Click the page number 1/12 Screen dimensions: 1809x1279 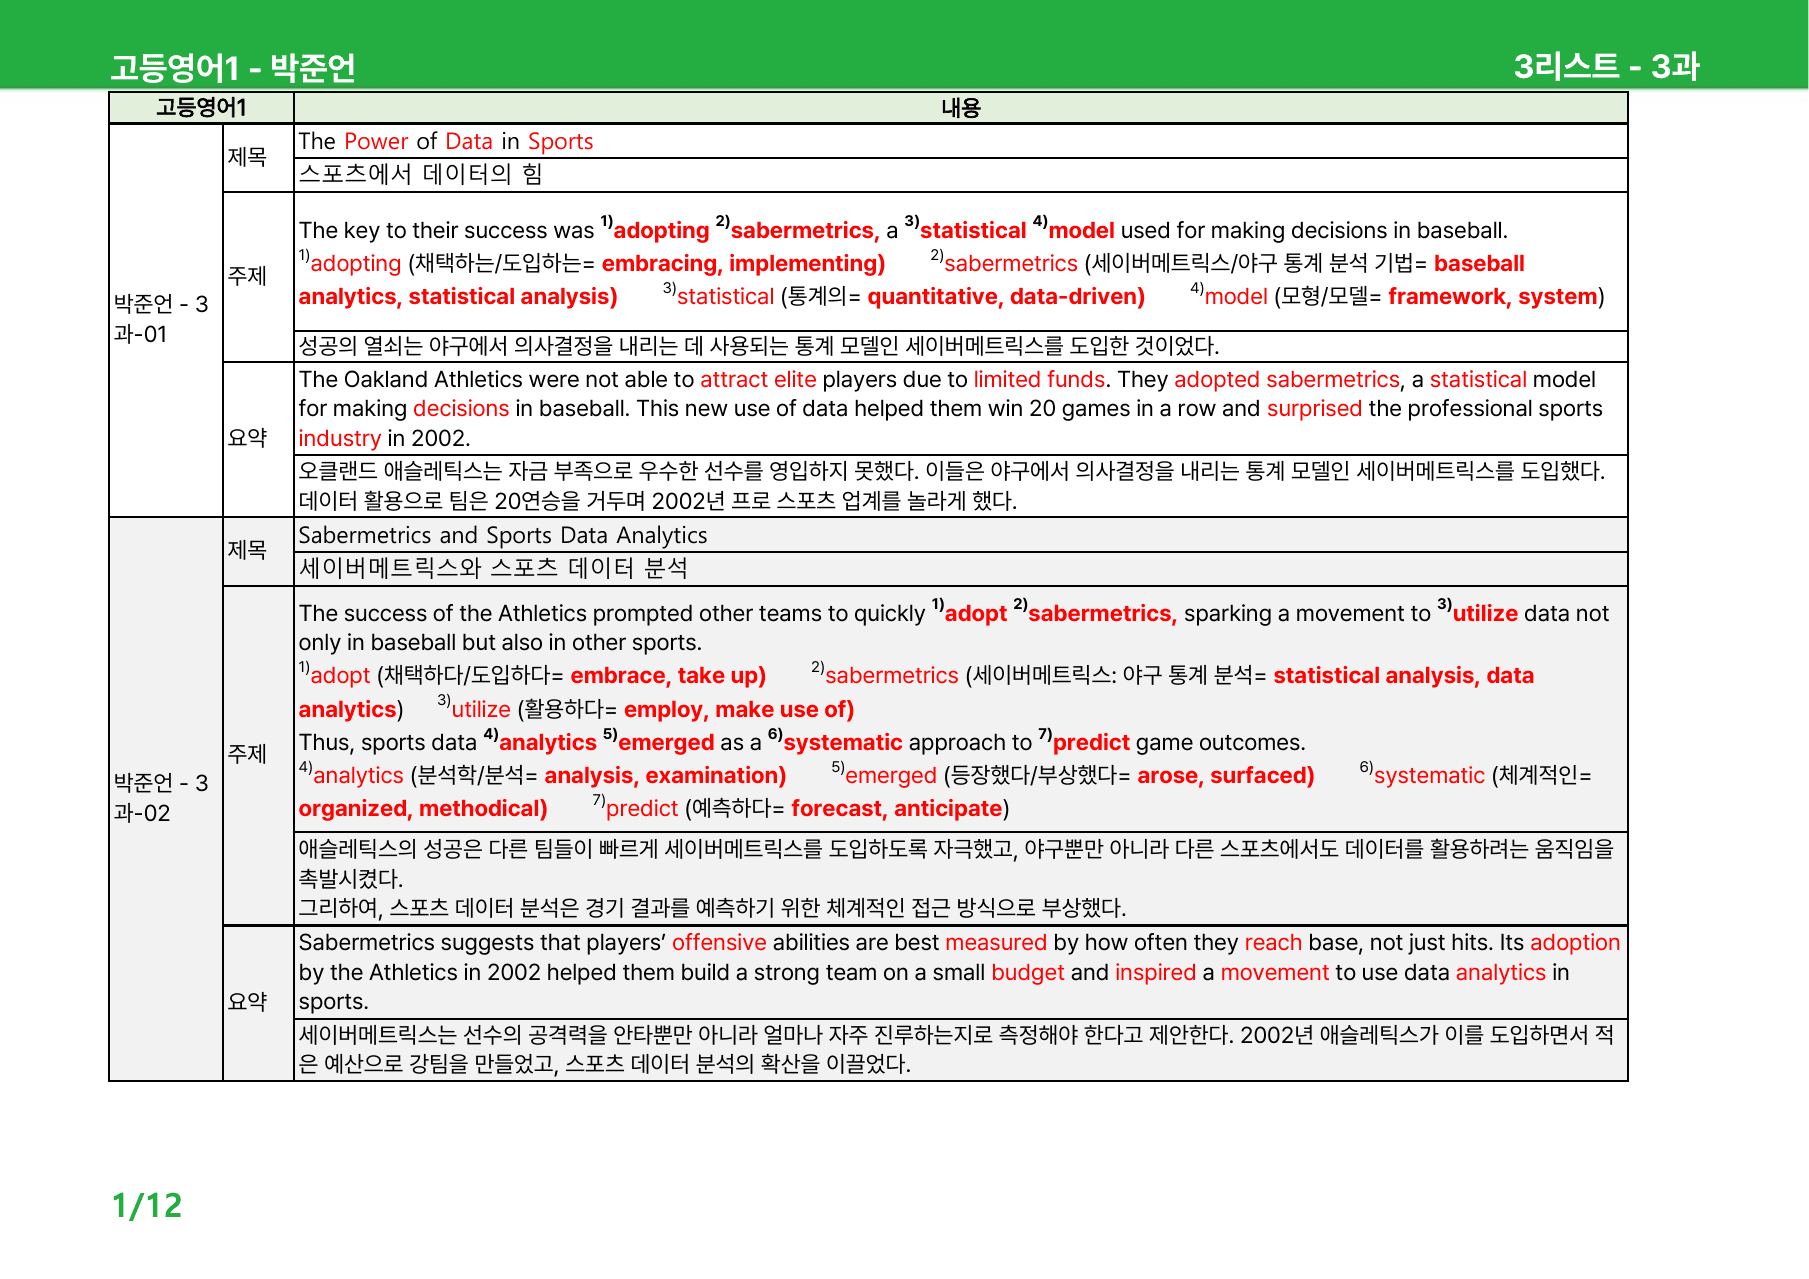pyautogui.click(x=147, y=1206)
